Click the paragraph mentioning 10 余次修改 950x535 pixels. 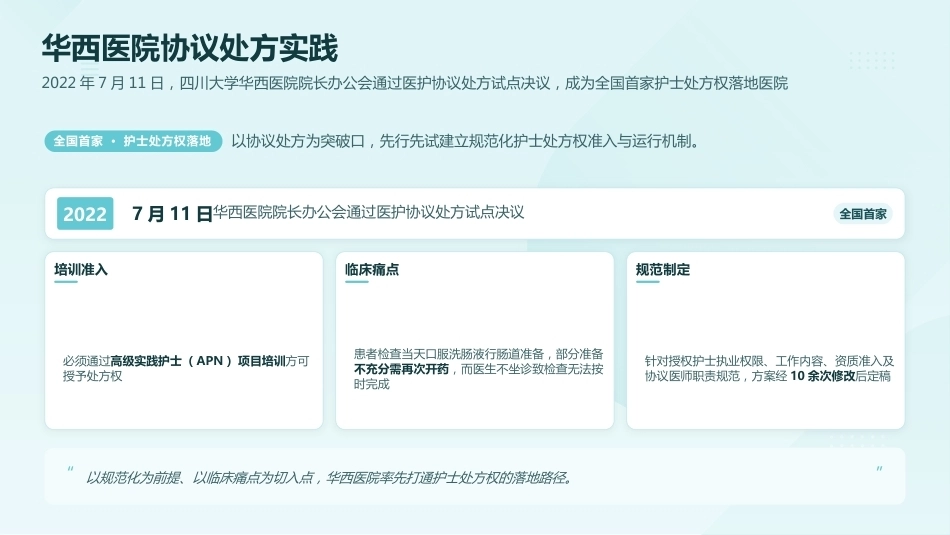coord(769,368)
